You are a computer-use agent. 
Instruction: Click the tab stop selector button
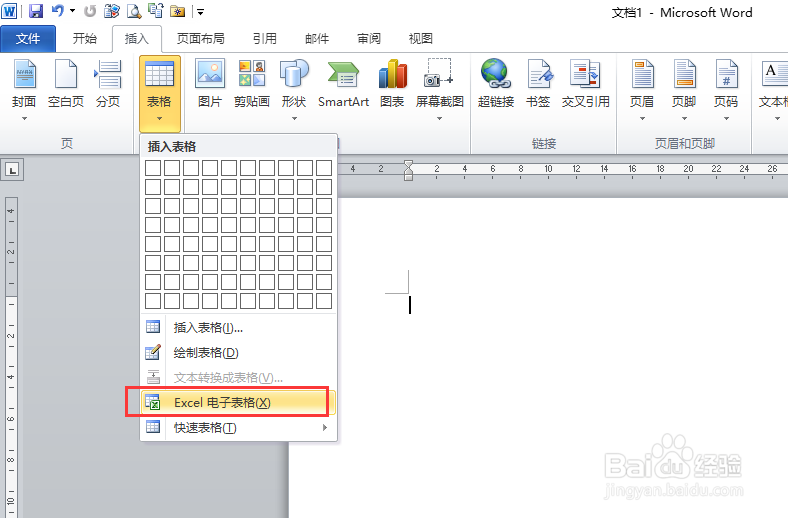12,170
